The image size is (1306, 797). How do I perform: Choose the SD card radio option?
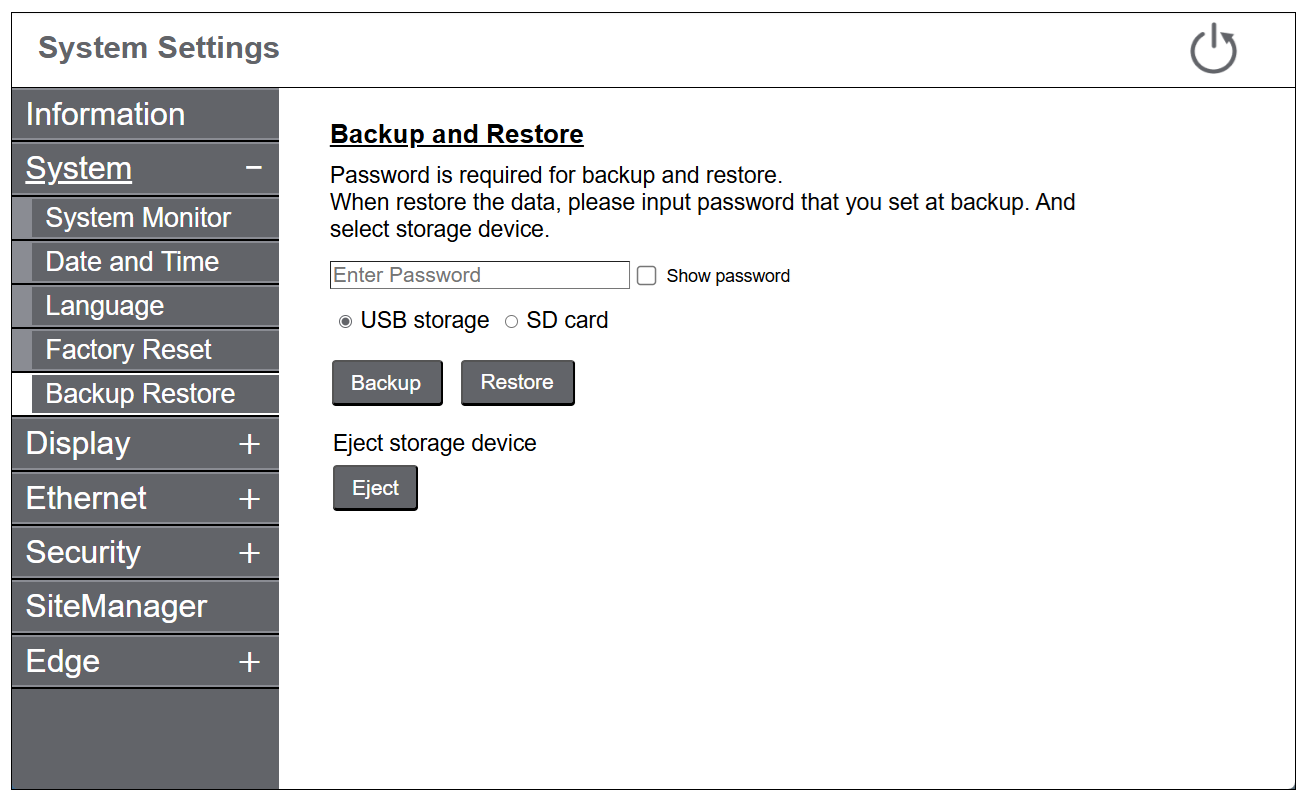[511, 321]
